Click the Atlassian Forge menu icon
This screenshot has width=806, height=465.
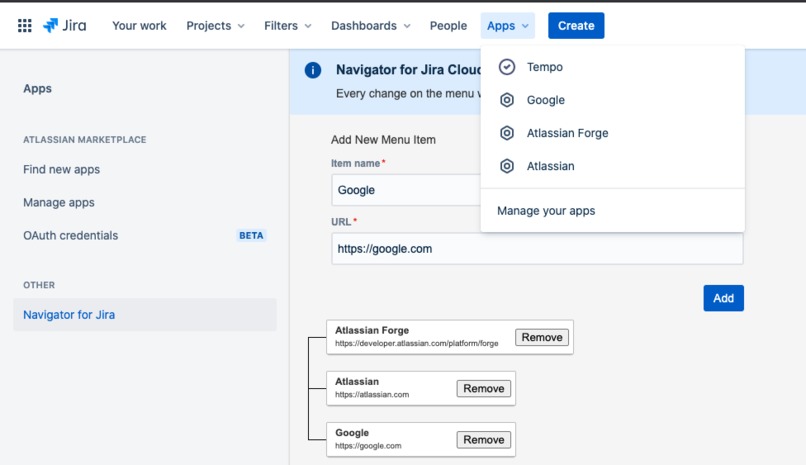click(x=507, y=133)
